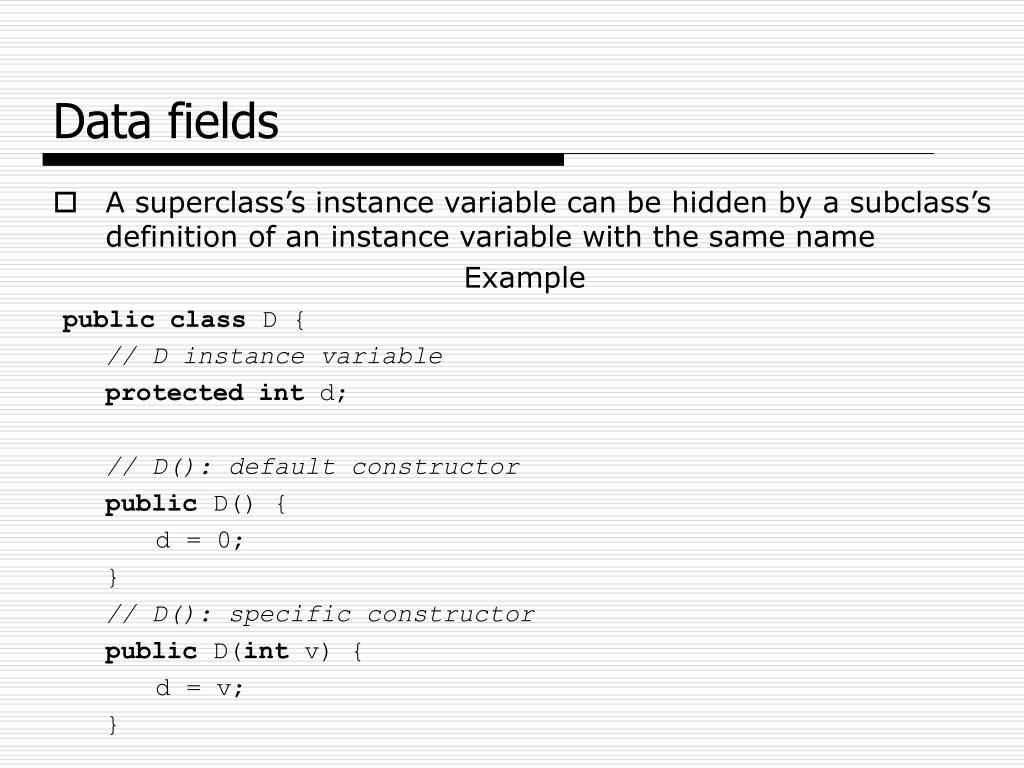Click the final closing brace at bottom
The width and height of the screenshot is (1024, 768).
(113, 725)
